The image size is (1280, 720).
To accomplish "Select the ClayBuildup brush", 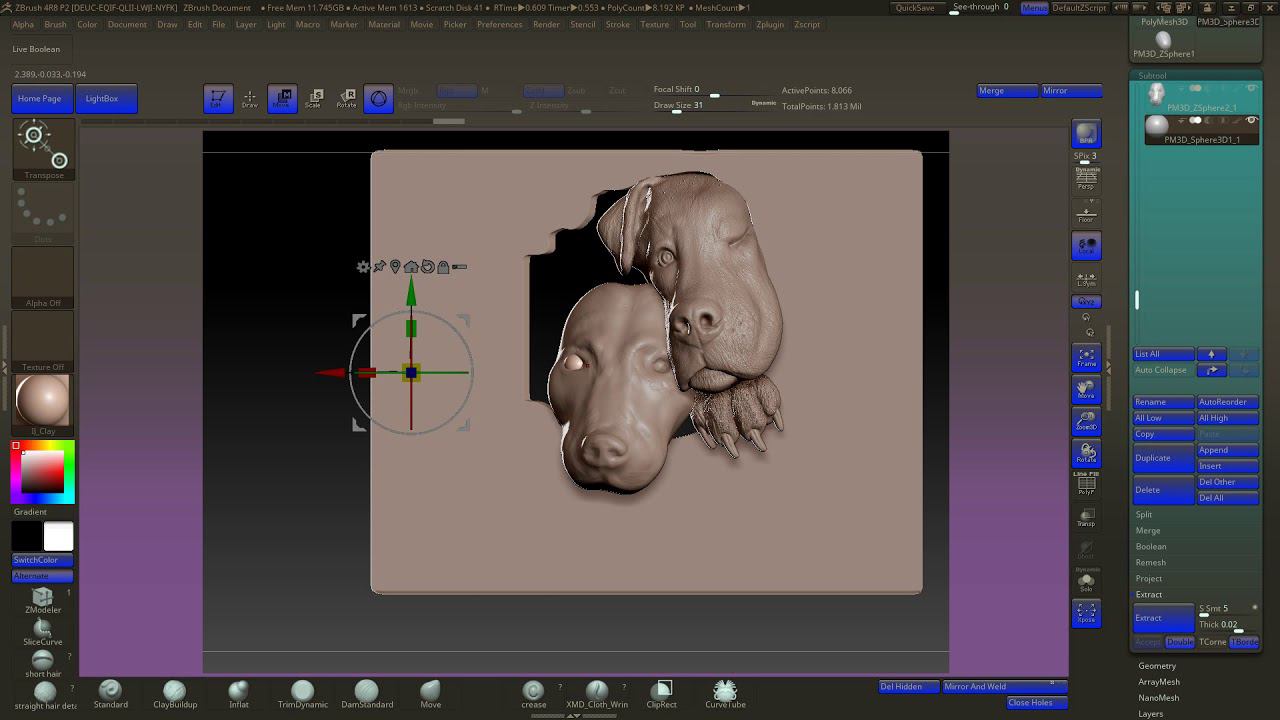I will (174, 692).
